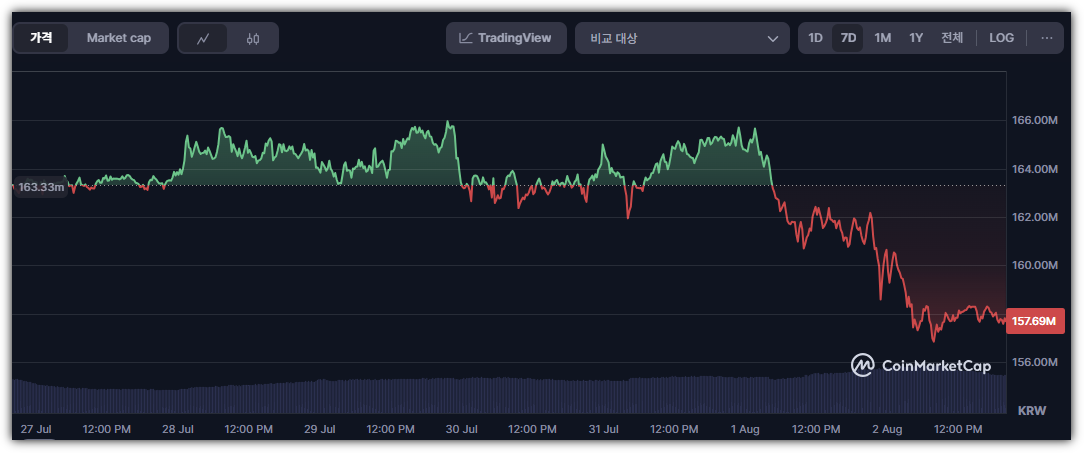Click the 166.00M axis label

pyautogui.click(x=1034, y=120)
